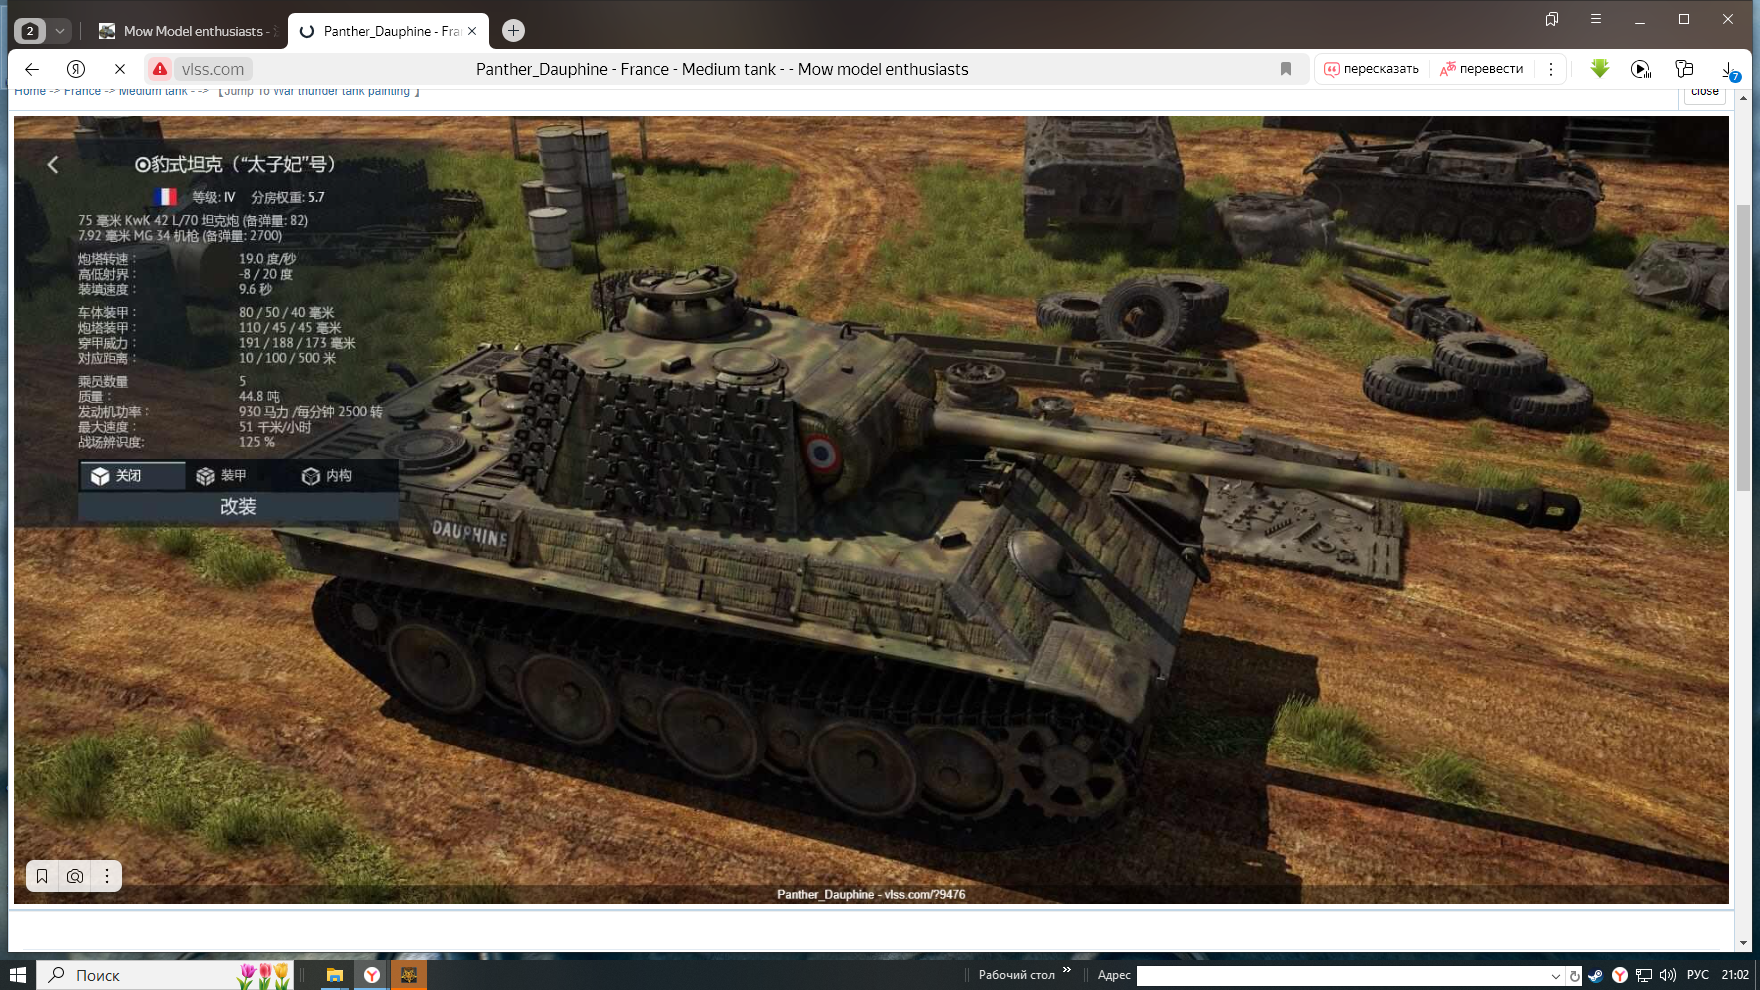The height and width of the screenshot is (990, 1760).
Task: Expand the tab group dropdown arrow
Action: 60,31
